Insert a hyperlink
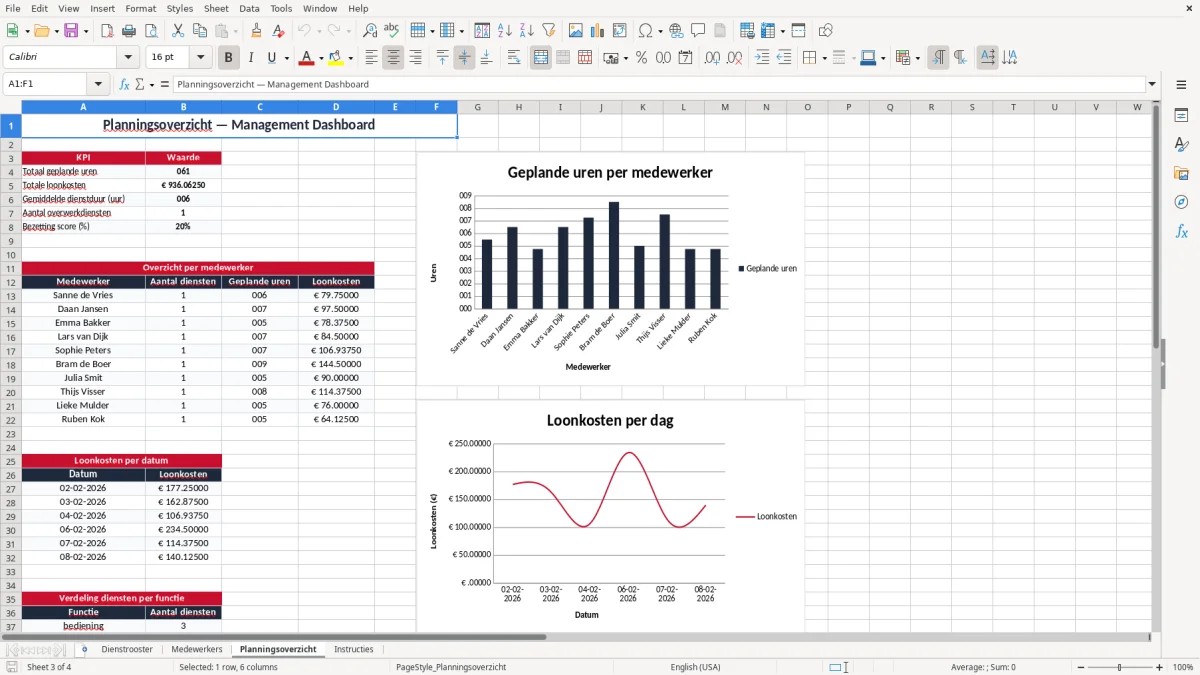The image size is (1200, 675). [676, 31]
